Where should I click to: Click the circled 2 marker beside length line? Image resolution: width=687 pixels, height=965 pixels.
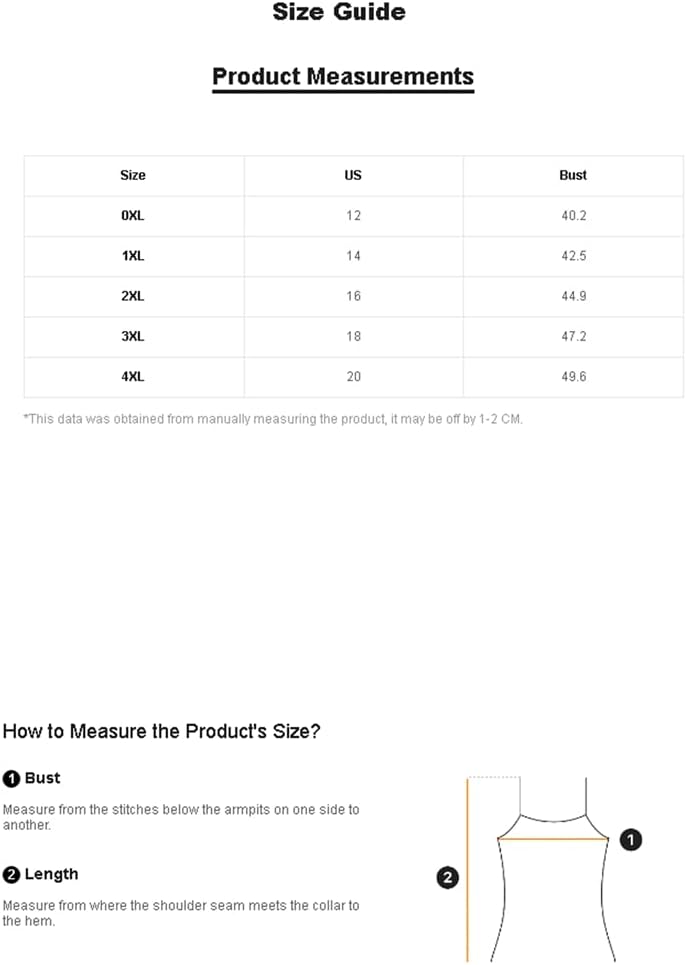click(448, 877)
